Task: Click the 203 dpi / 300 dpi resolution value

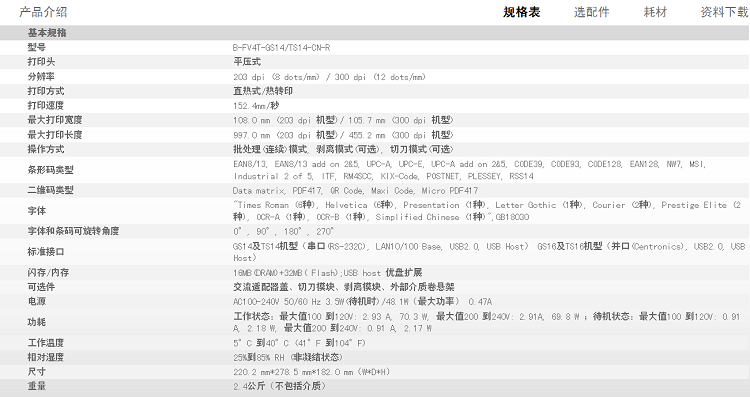Action: (x=329, y=77)
